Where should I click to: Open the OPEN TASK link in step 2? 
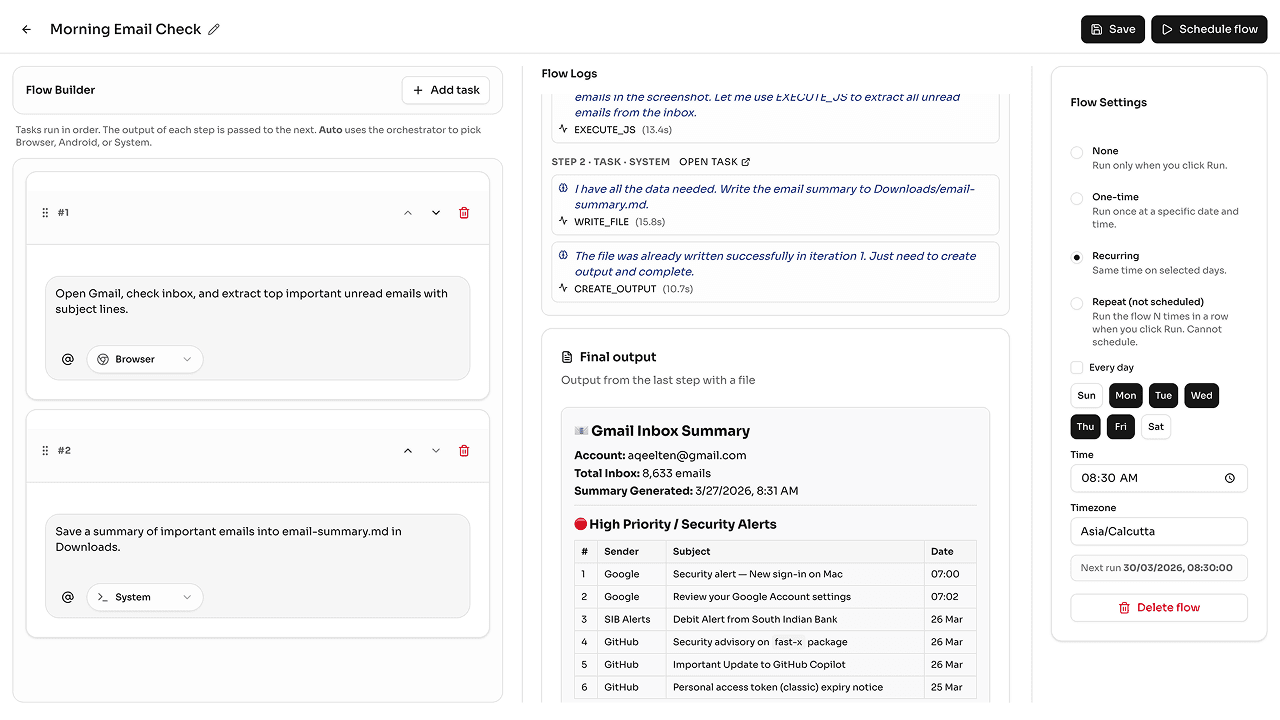click(714, 162)
